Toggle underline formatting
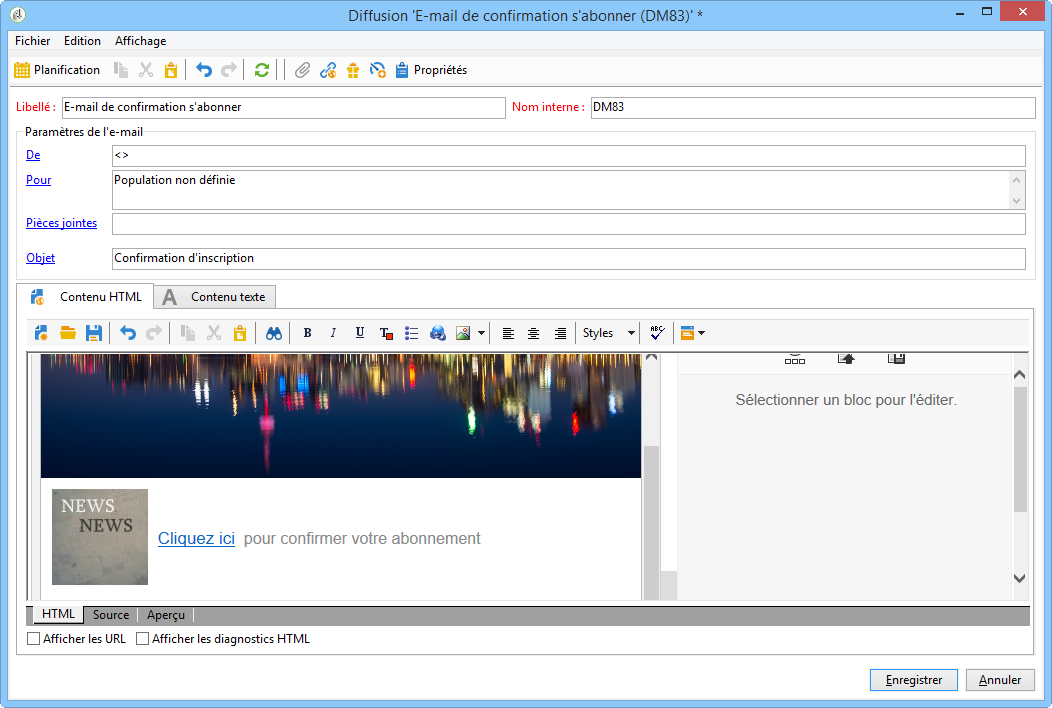The height and width of the screenshot is (708, 1052). coord(360,333)
